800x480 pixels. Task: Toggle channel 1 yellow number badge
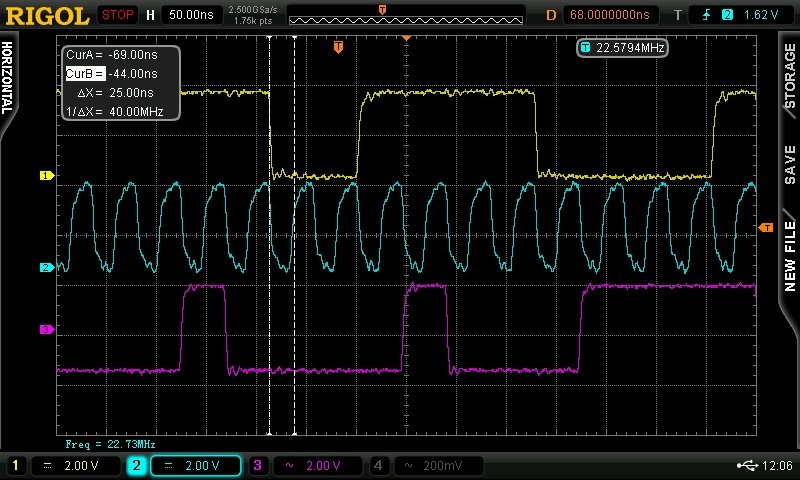(x=15, y=465)
